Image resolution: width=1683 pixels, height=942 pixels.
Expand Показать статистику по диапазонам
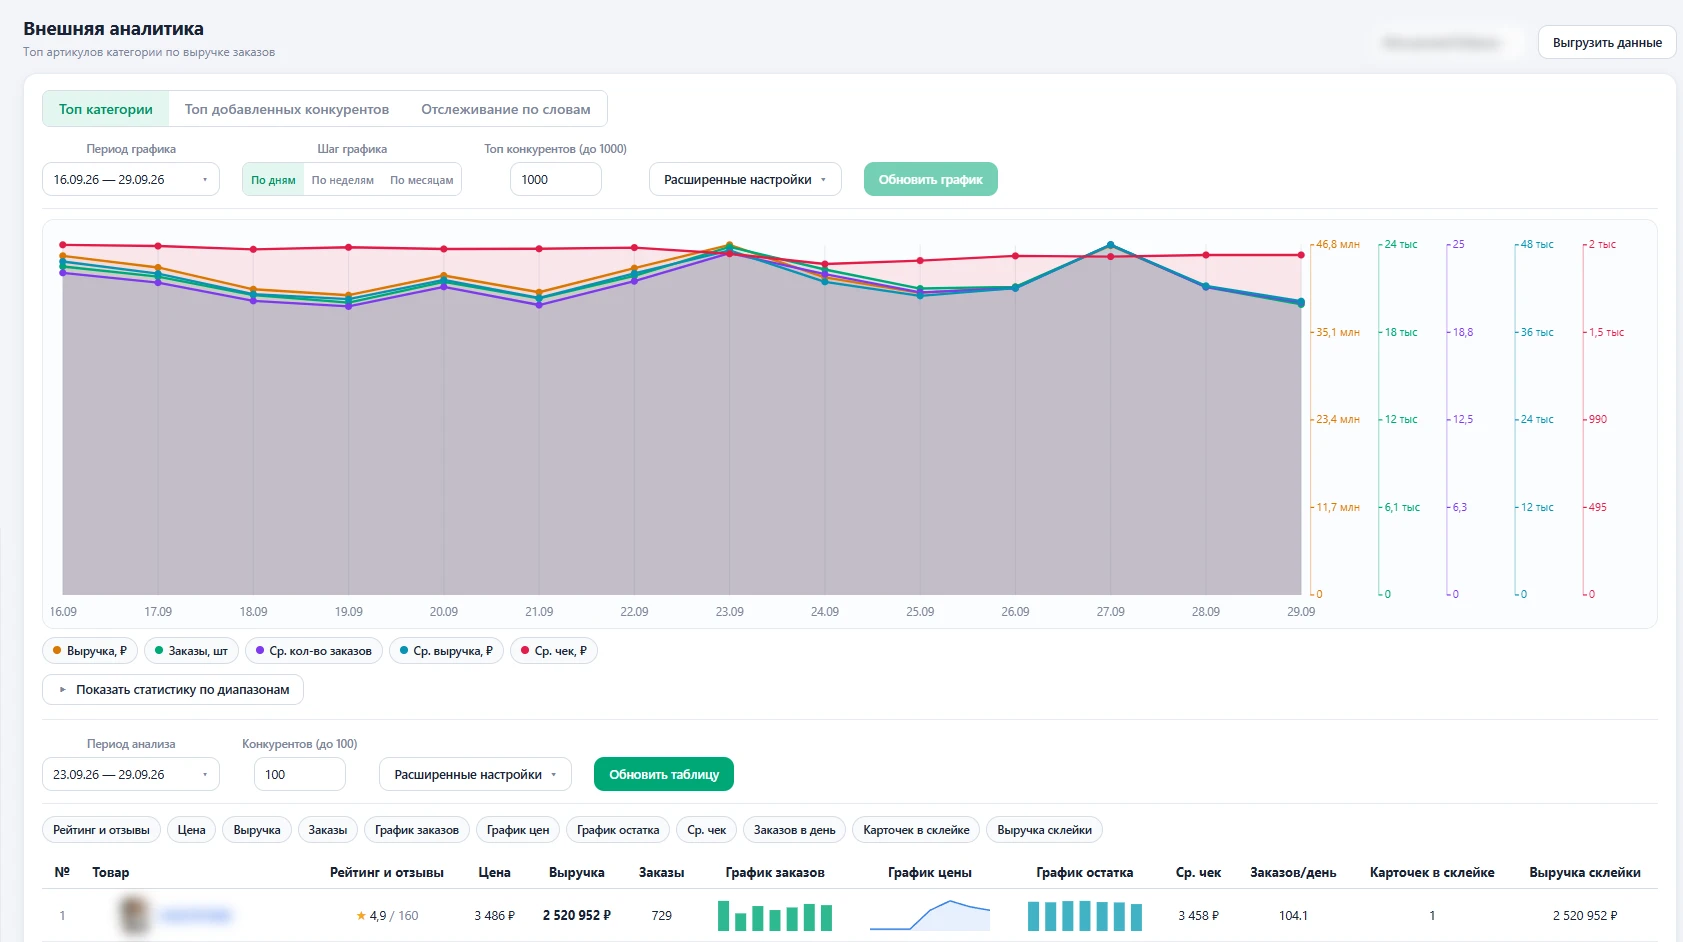(x=173, y=690)
